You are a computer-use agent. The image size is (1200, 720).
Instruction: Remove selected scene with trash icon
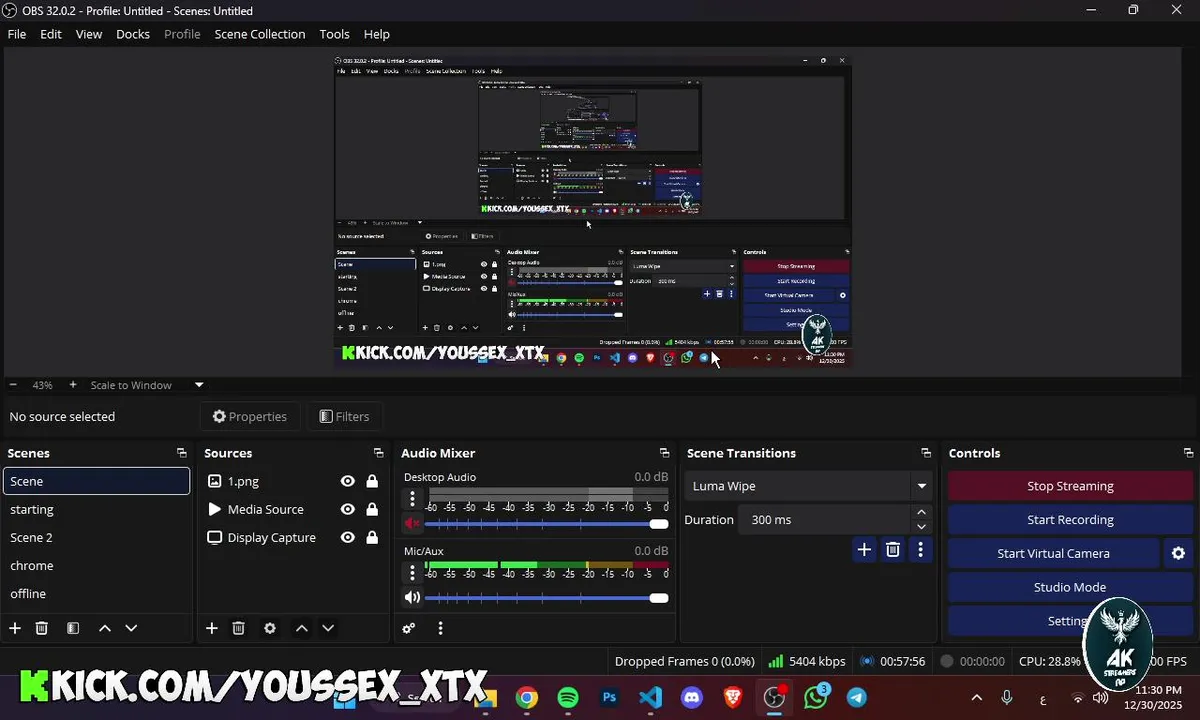click(42, 628)
